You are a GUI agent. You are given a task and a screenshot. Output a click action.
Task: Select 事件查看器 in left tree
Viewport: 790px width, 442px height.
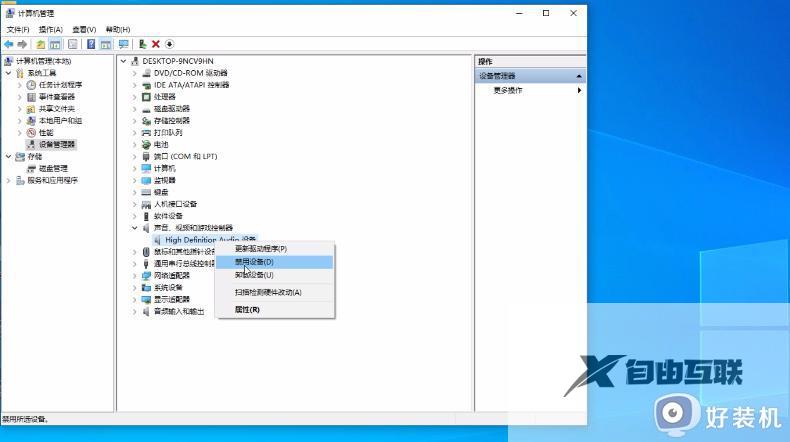pyautogui.click(x=57, y=97)
